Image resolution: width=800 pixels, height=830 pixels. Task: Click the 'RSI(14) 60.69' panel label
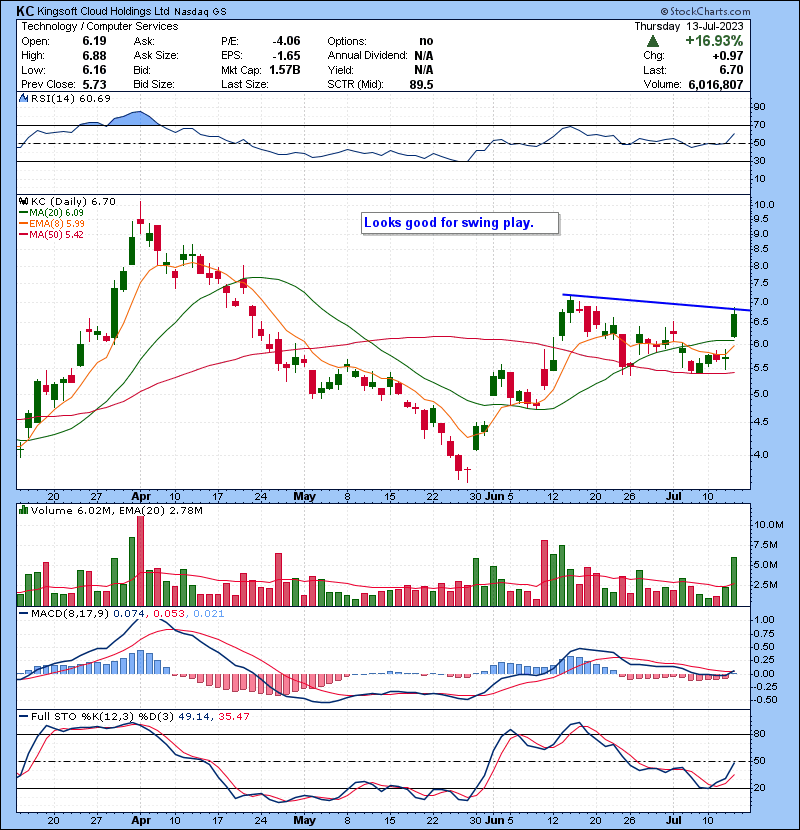70,98
